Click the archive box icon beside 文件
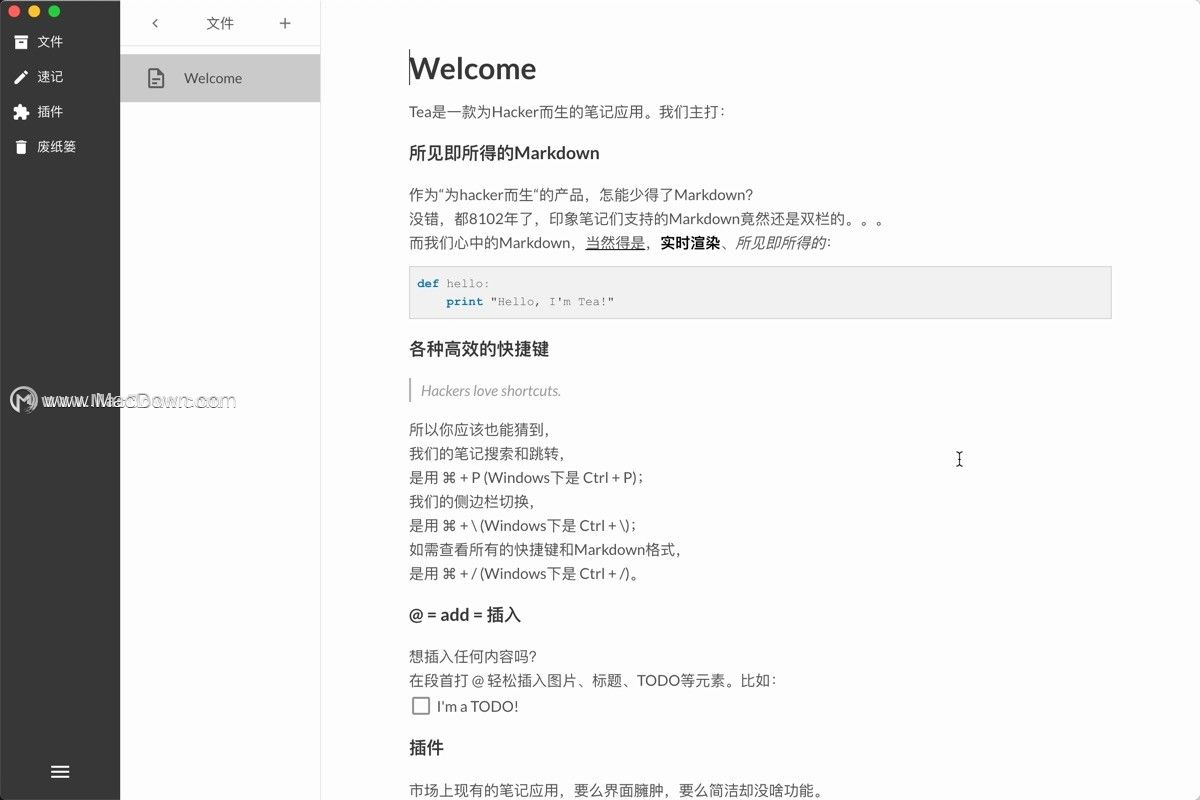The image size is (1200, 800). [21, 42]
